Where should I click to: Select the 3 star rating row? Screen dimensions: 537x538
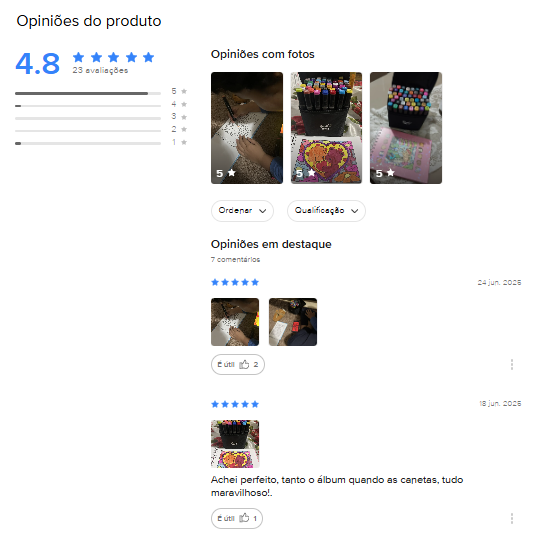click(x=101, y=117)
